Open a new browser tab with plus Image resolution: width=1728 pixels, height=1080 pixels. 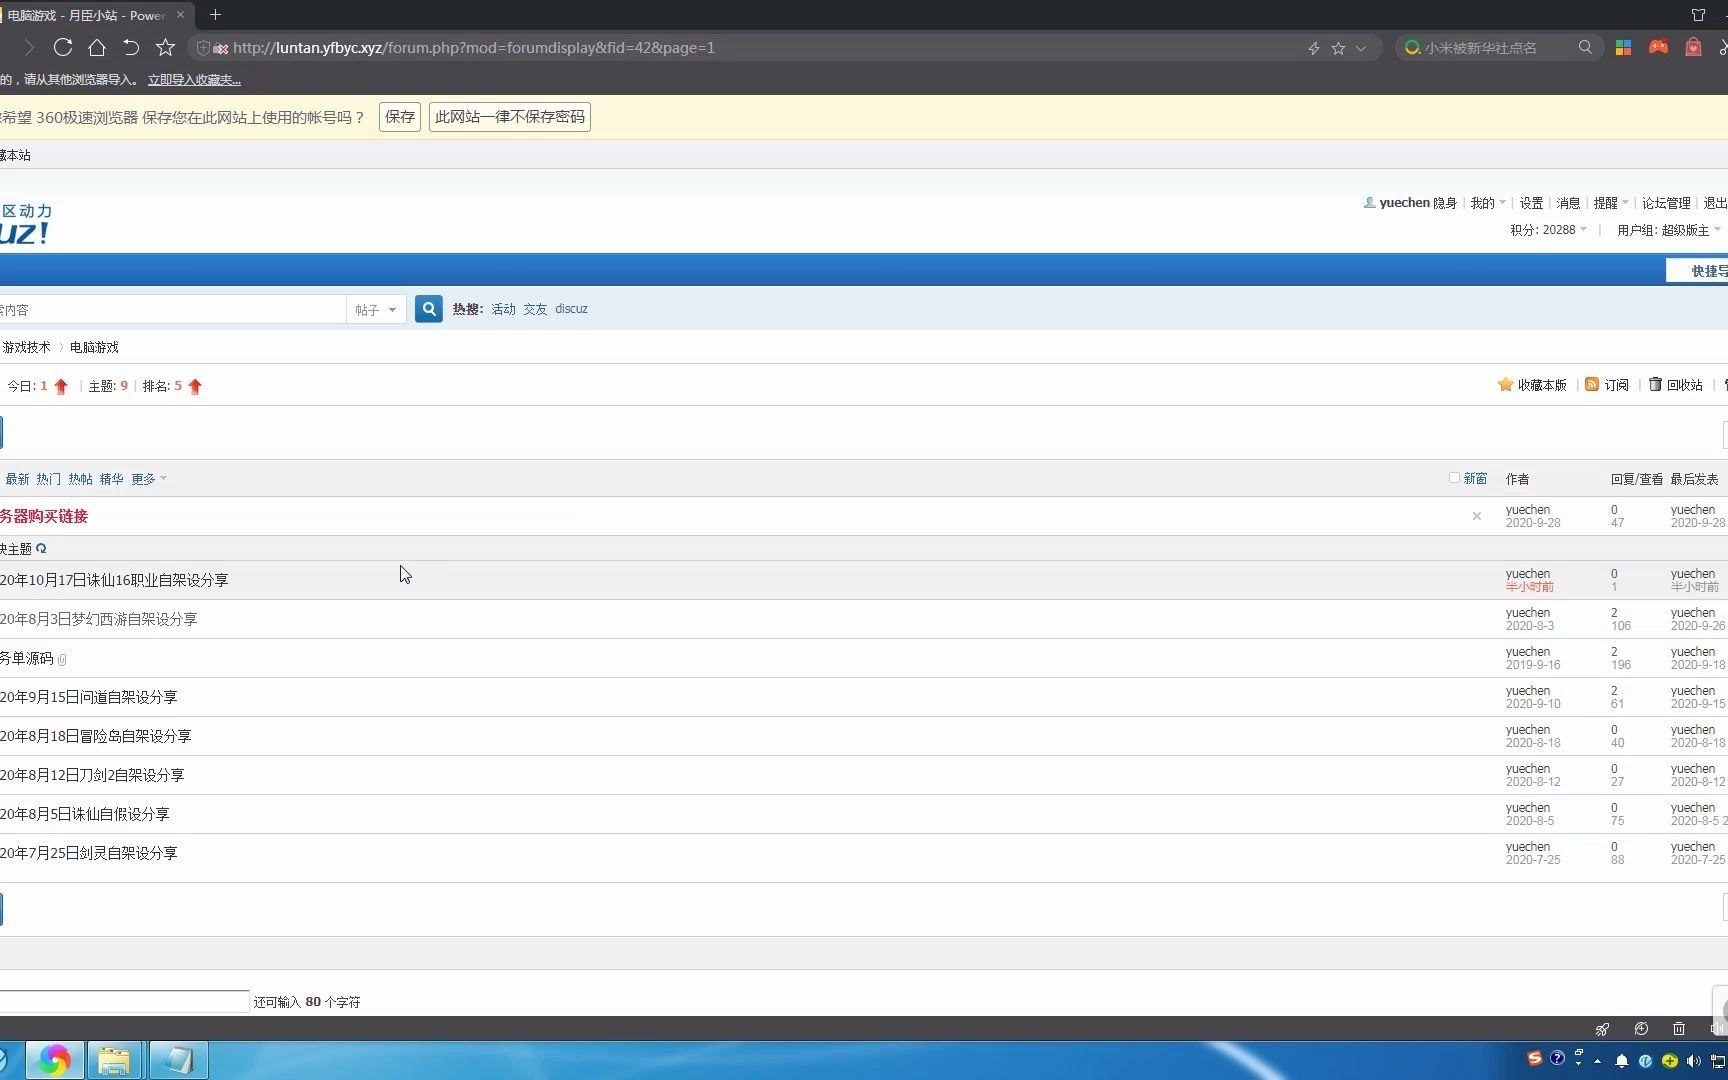(x=215, y=15)
